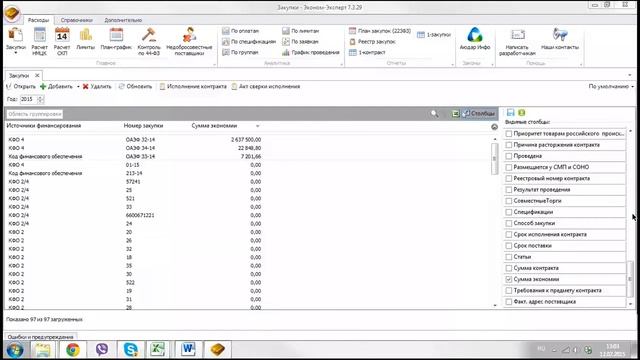Open the По умолчанию layout dropdown

click(x=611, y=87)
